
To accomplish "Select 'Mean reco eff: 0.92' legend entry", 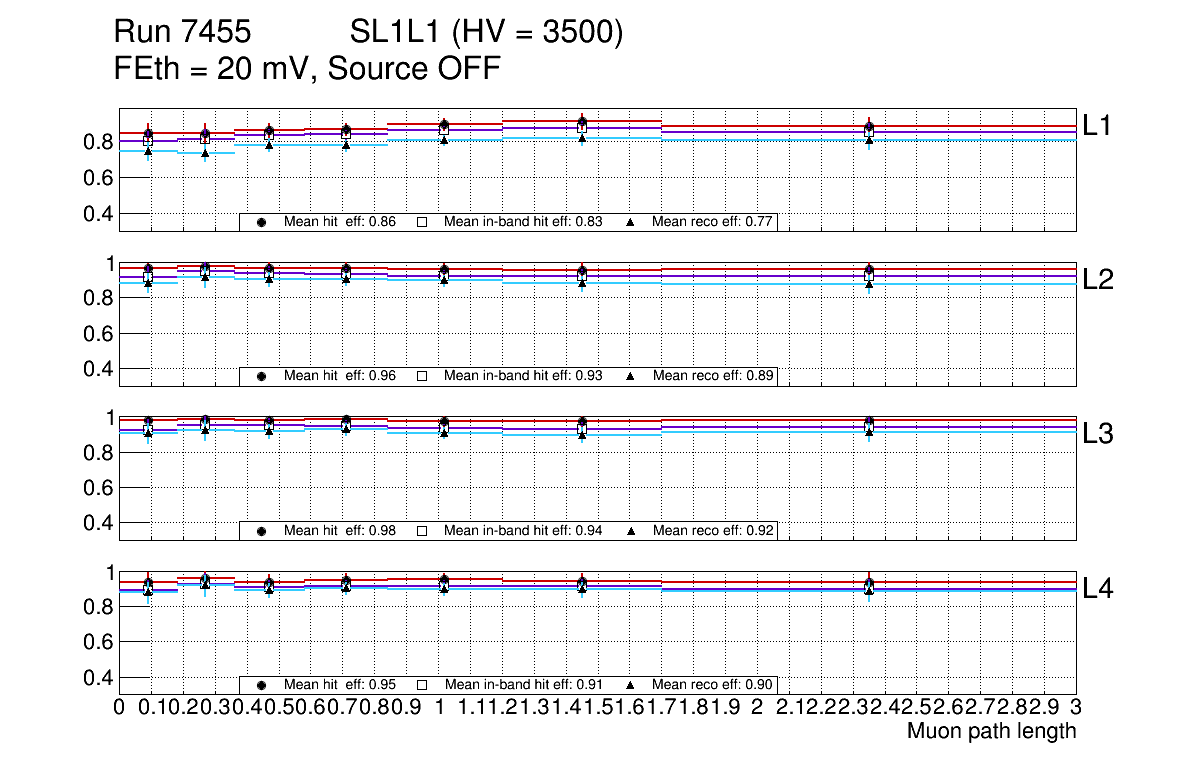I will [713, 531].
